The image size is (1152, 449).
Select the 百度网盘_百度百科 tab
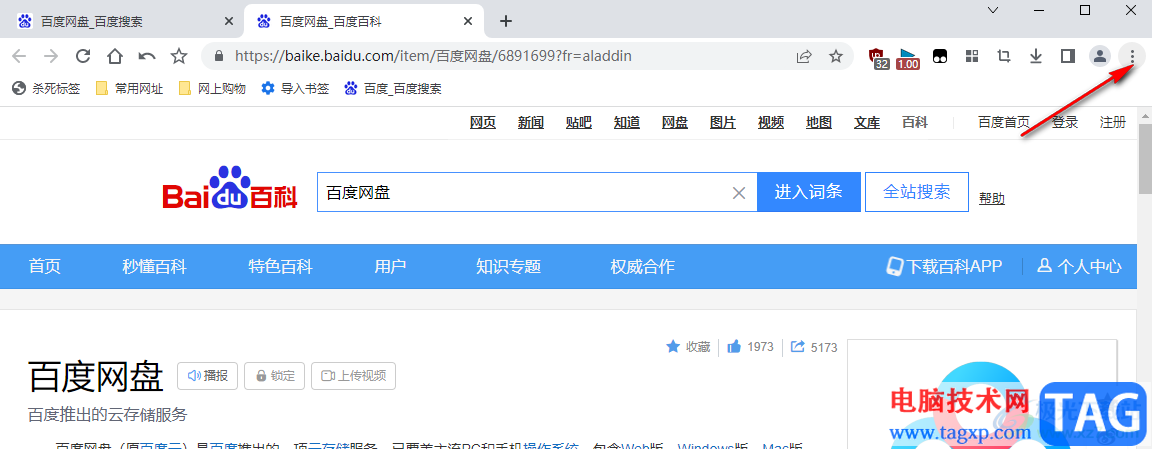[x=365, y=21]
